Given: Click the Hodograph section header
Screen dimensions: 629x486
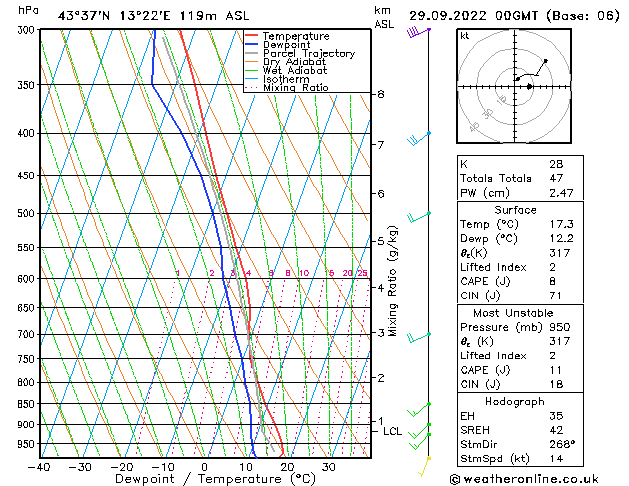Looking at the screenshot, I should tap(515, 401).
